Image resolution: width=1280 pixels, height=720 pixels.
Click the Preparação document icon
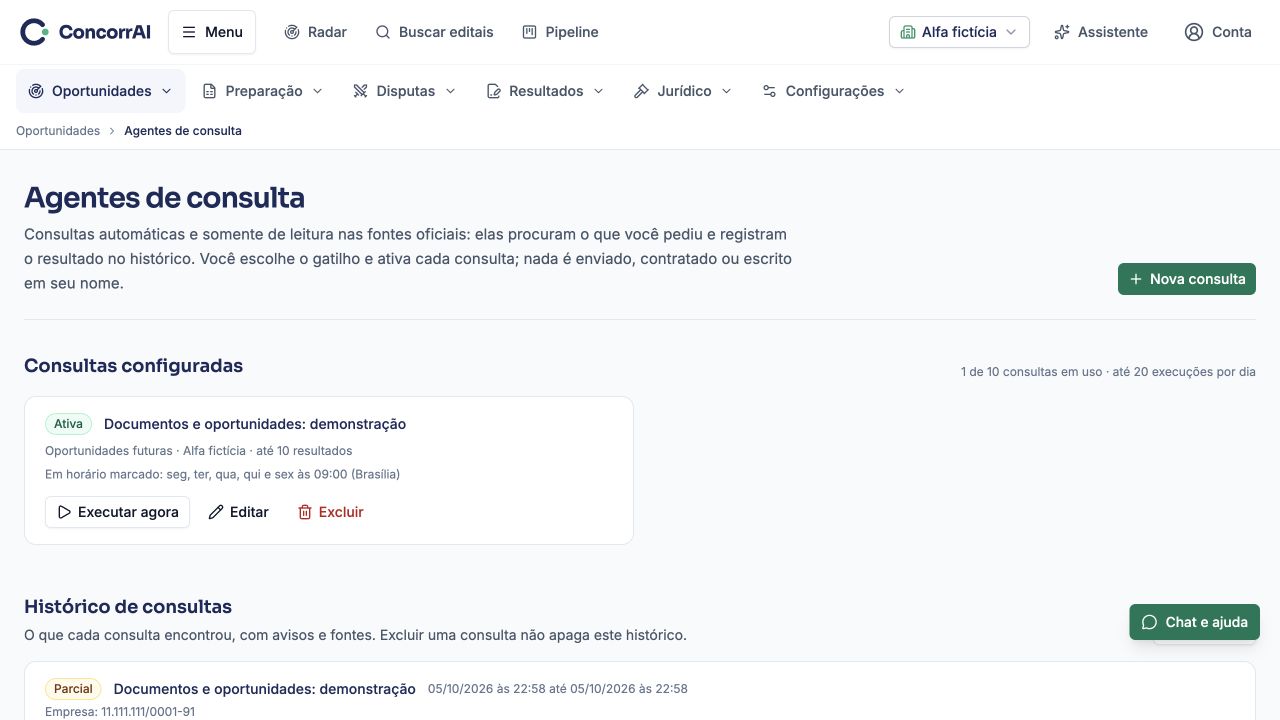(209, 91)
